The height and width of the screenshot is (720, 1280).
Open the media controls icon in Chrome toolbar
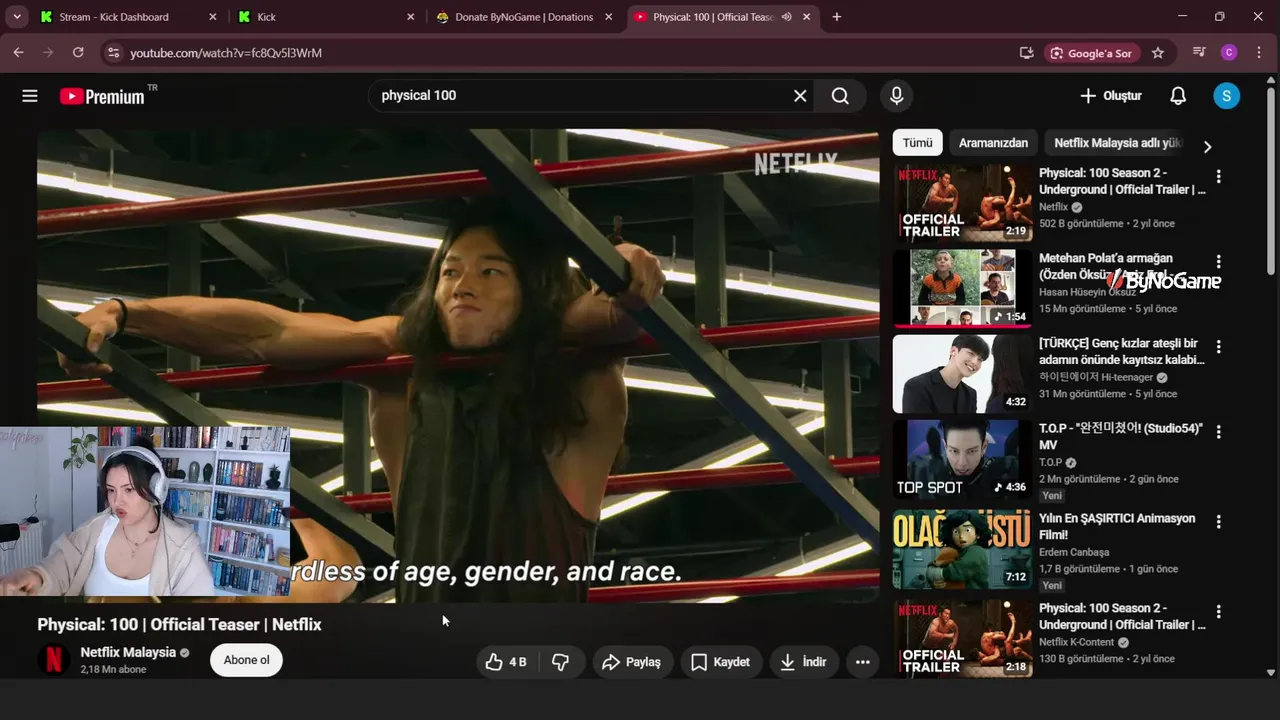click(1199, 52)
